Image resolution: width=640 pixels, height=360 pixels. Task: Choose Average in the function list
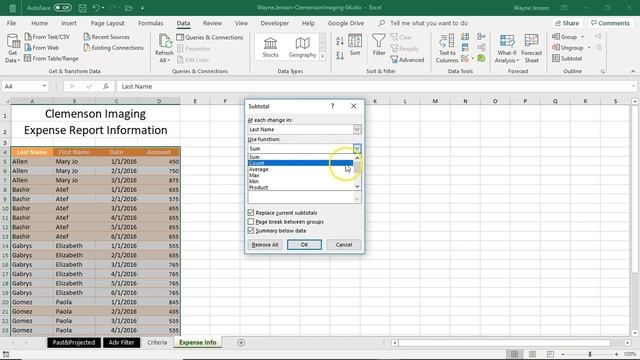[300, 169]
